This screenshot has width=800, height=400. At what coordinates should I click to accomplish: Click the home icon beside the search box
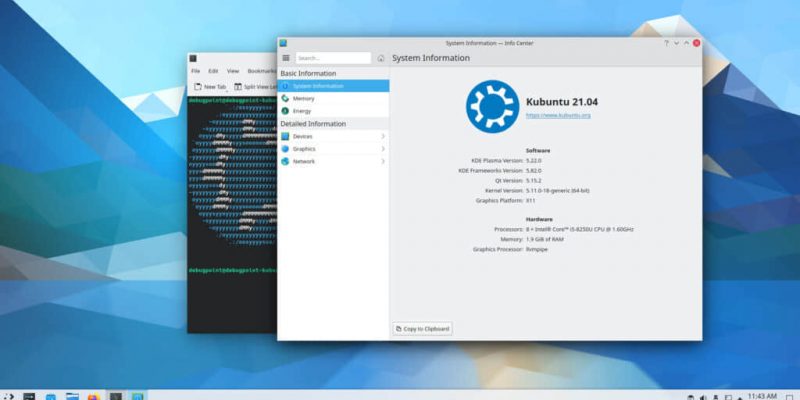coord(381,58)
